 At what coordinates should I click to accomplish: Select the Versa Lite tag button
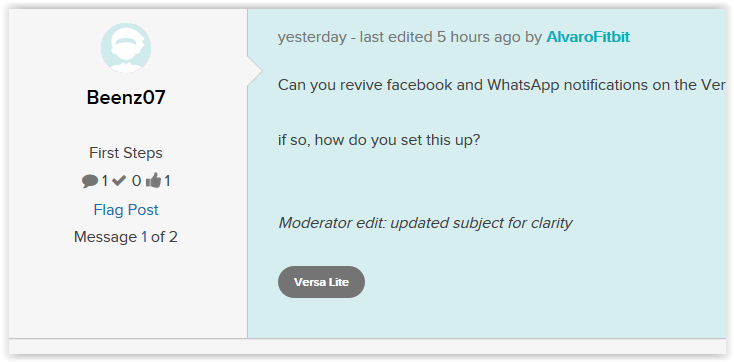pyautogui.click(x=321, y=282)
